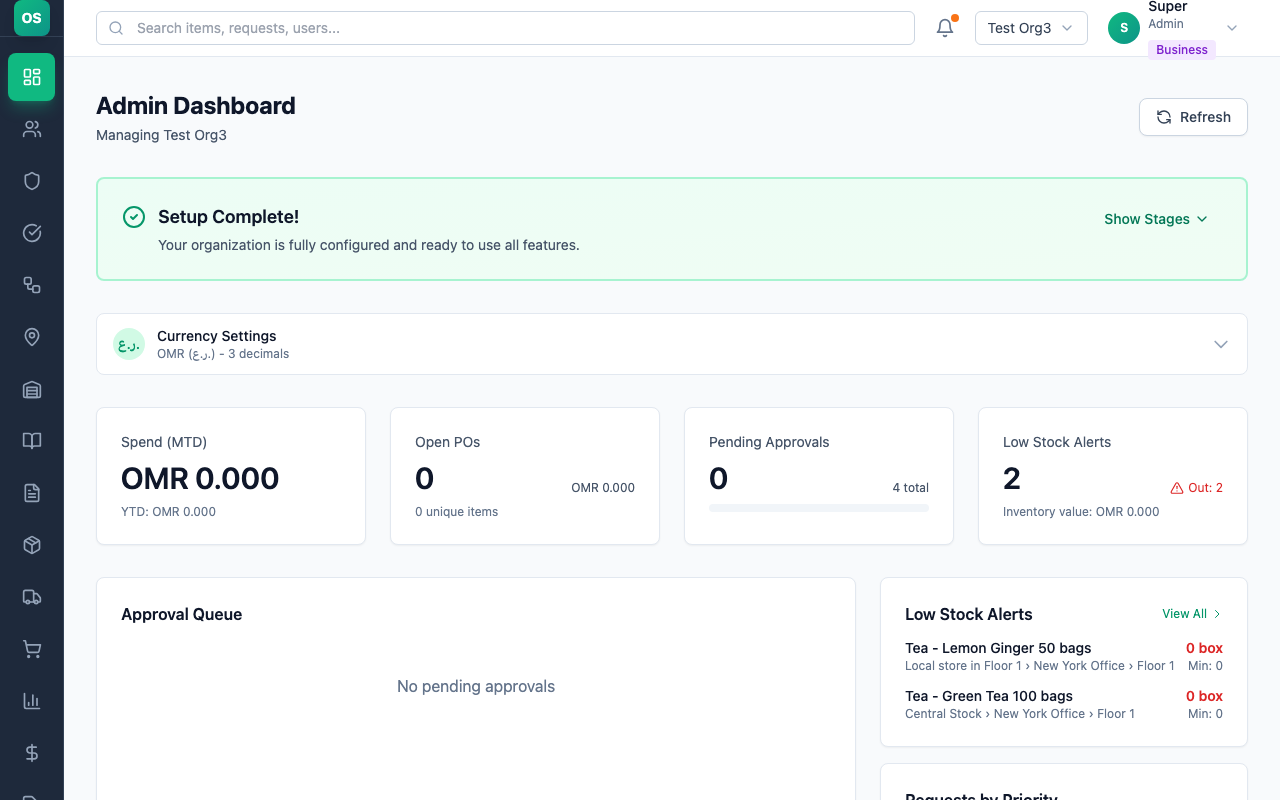Open the users icon in sidebar
Screen dimensions: 1280x800
pos(32,129)
